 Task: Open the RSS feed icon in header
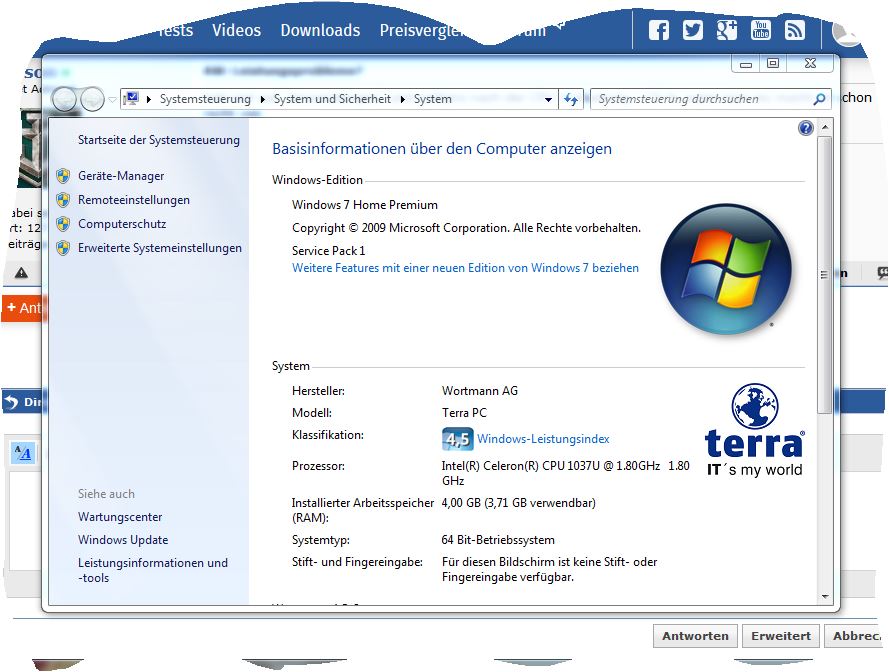pyautogui.click(x=794, y=30)
